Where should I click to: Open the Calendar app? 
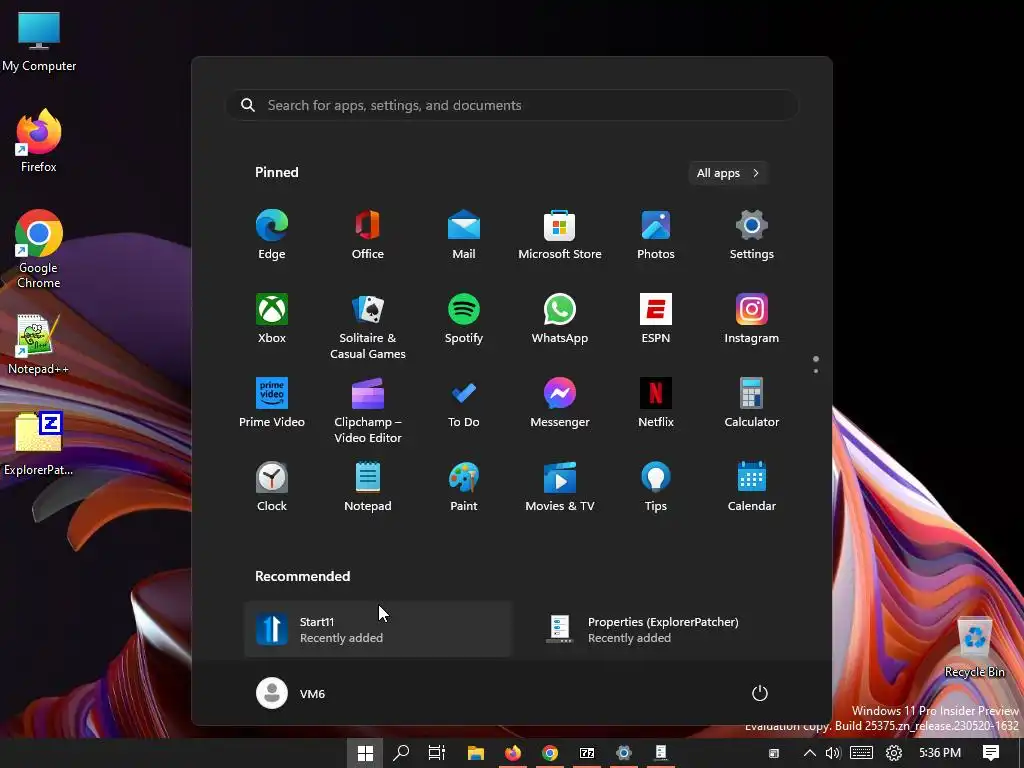(x=752, y=487)
